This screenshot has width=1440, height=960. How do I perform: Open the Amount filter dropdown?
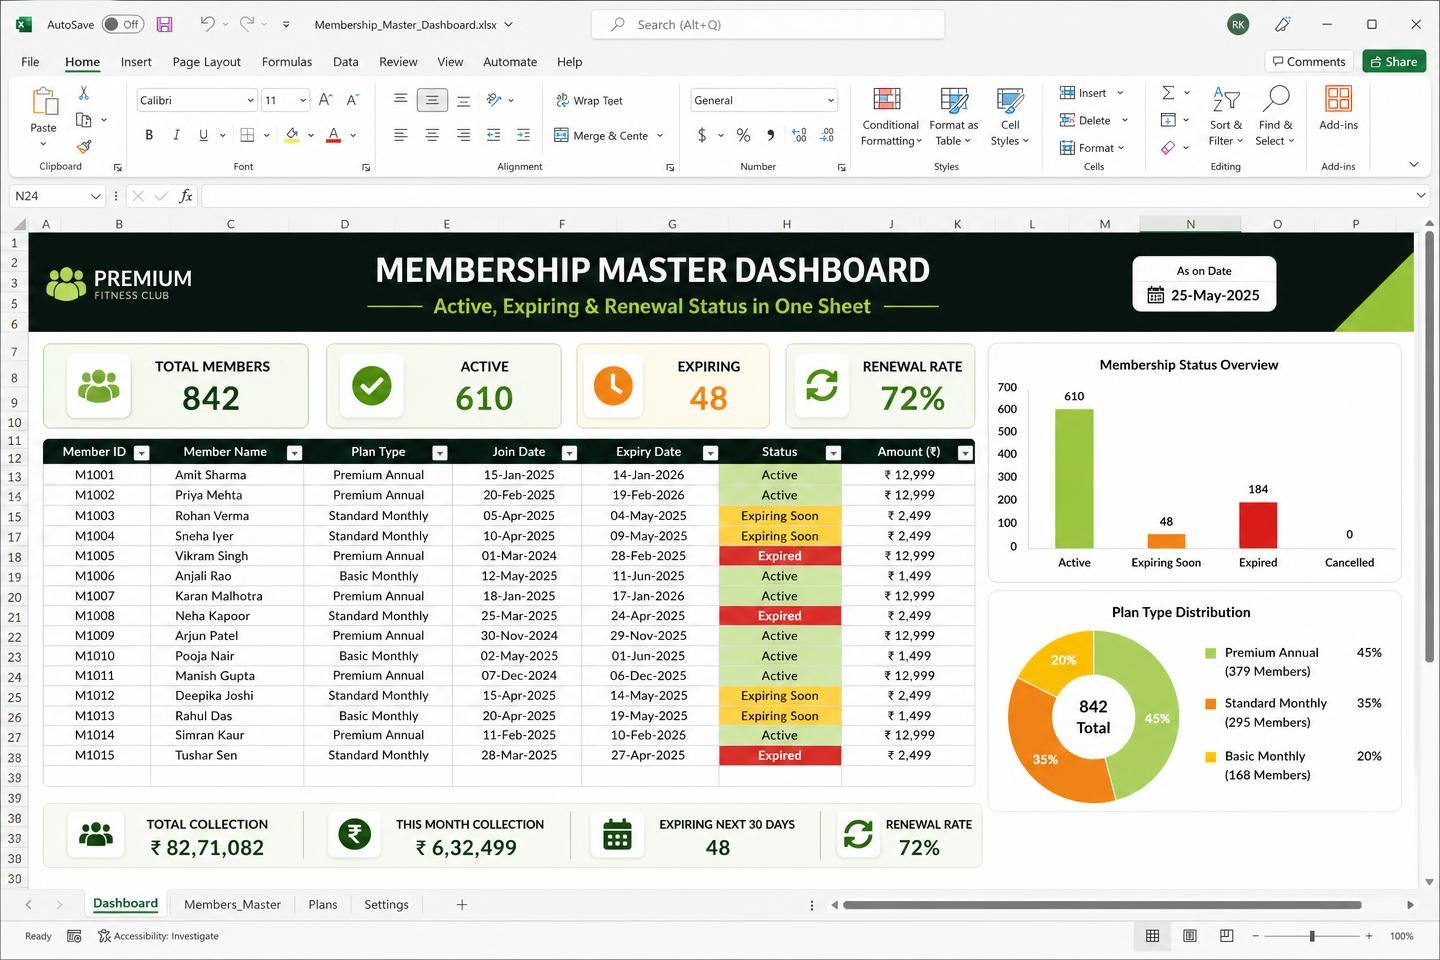(965, 453)
